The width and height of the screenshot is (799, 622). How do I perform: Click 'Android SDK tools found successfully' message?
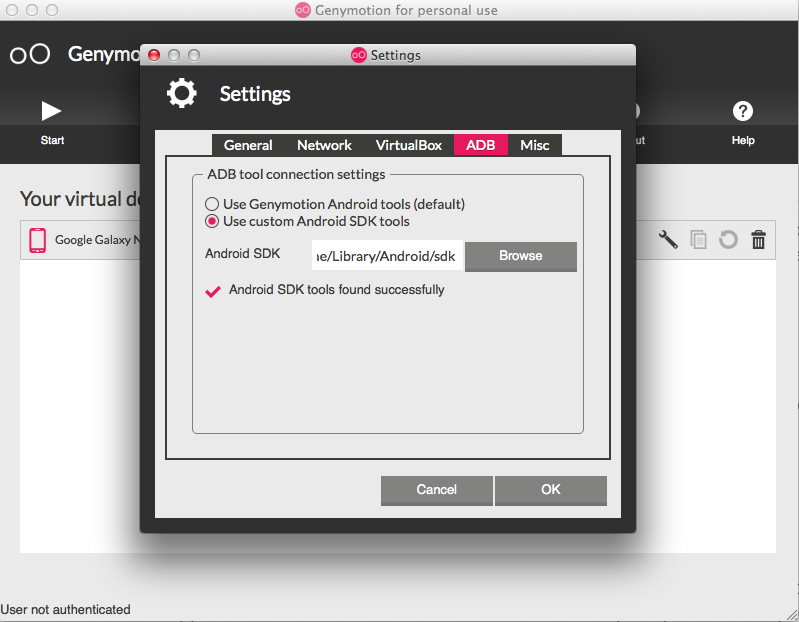[x=336, y=290]
